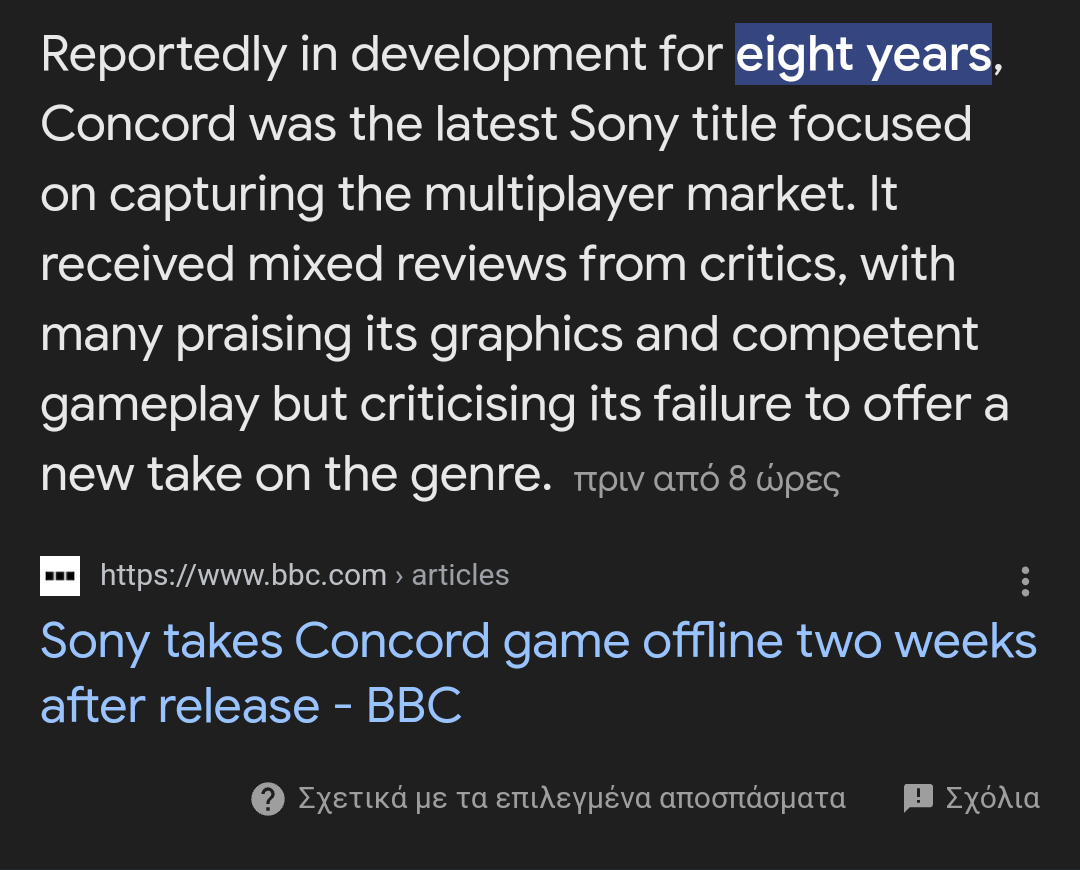Click the feedback speech bubble icon

918,798
